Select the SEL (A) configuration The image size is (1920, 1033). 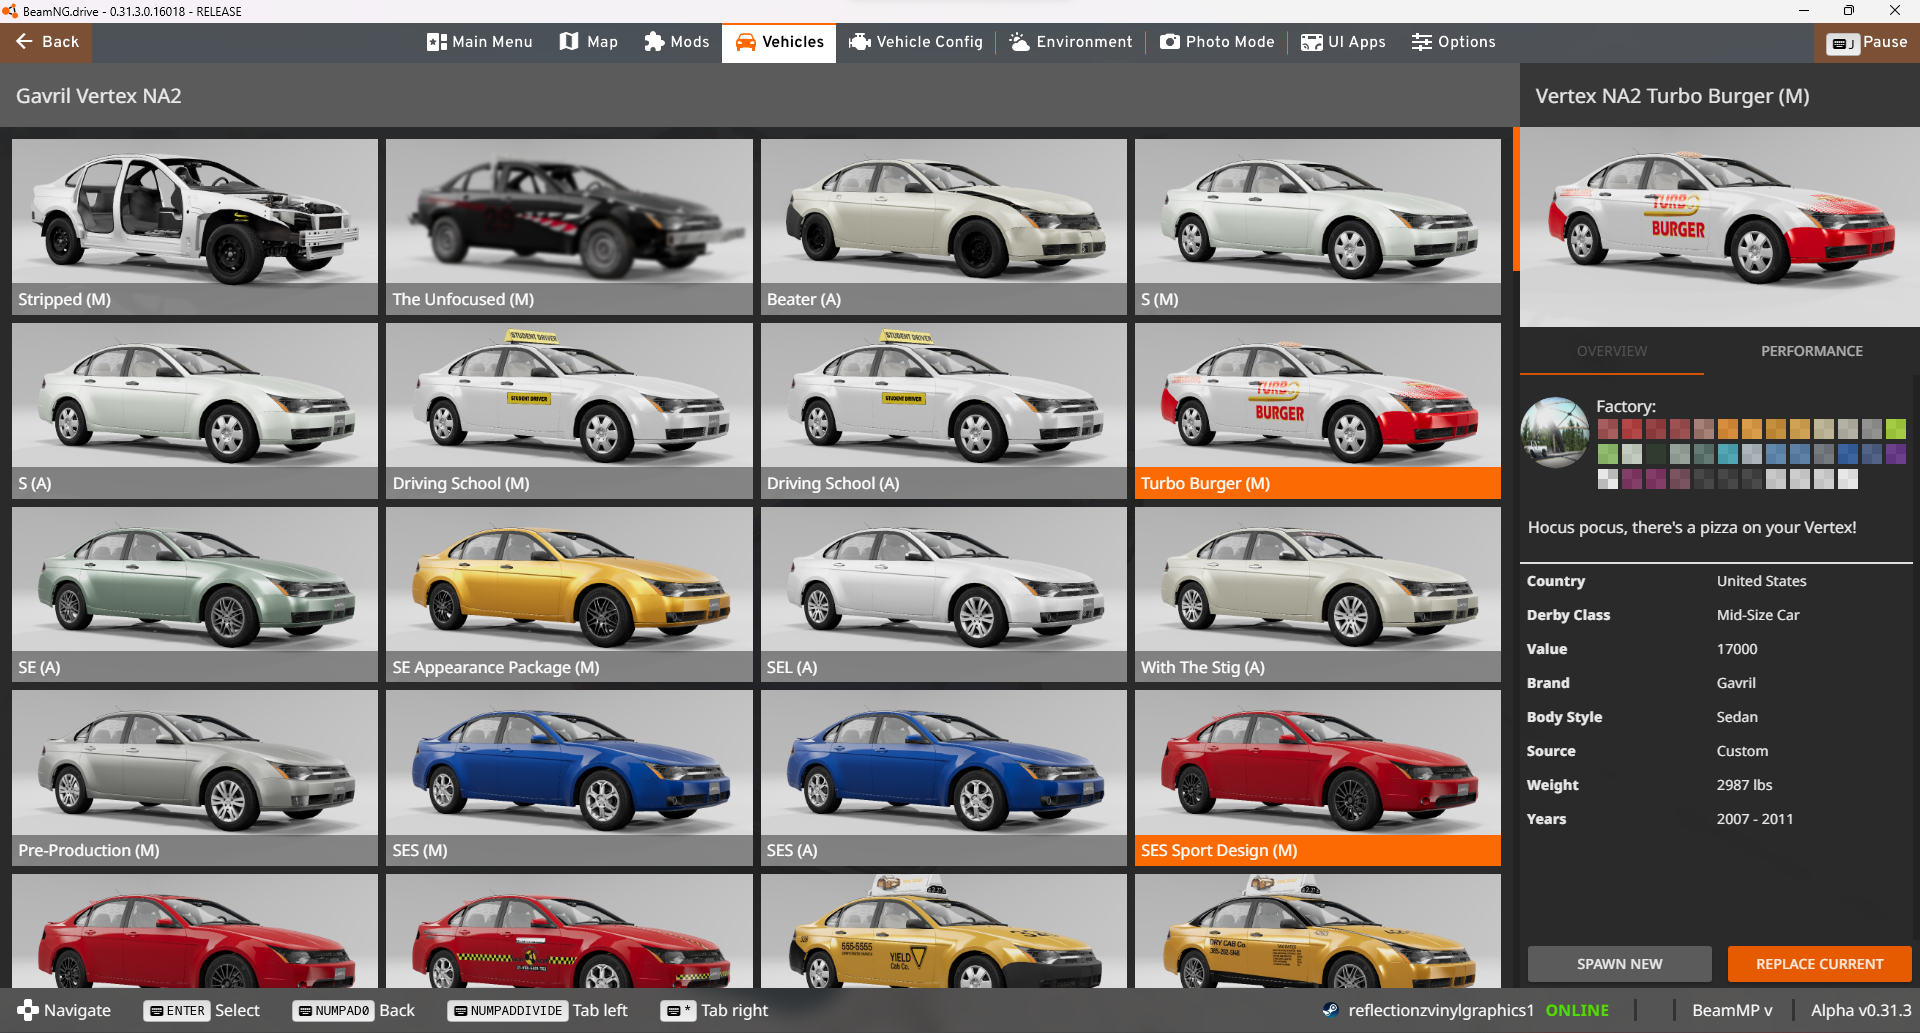pos(943,595)
